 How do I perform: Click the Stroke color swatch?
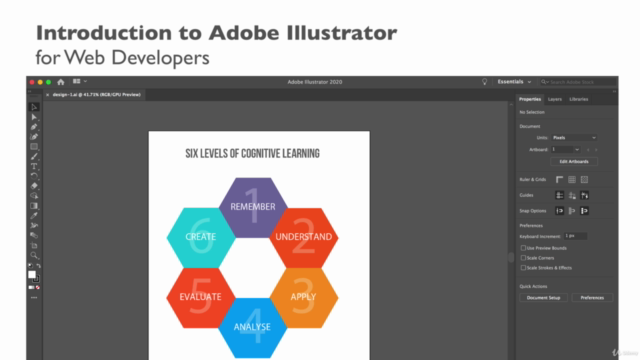tap(37, 279)
